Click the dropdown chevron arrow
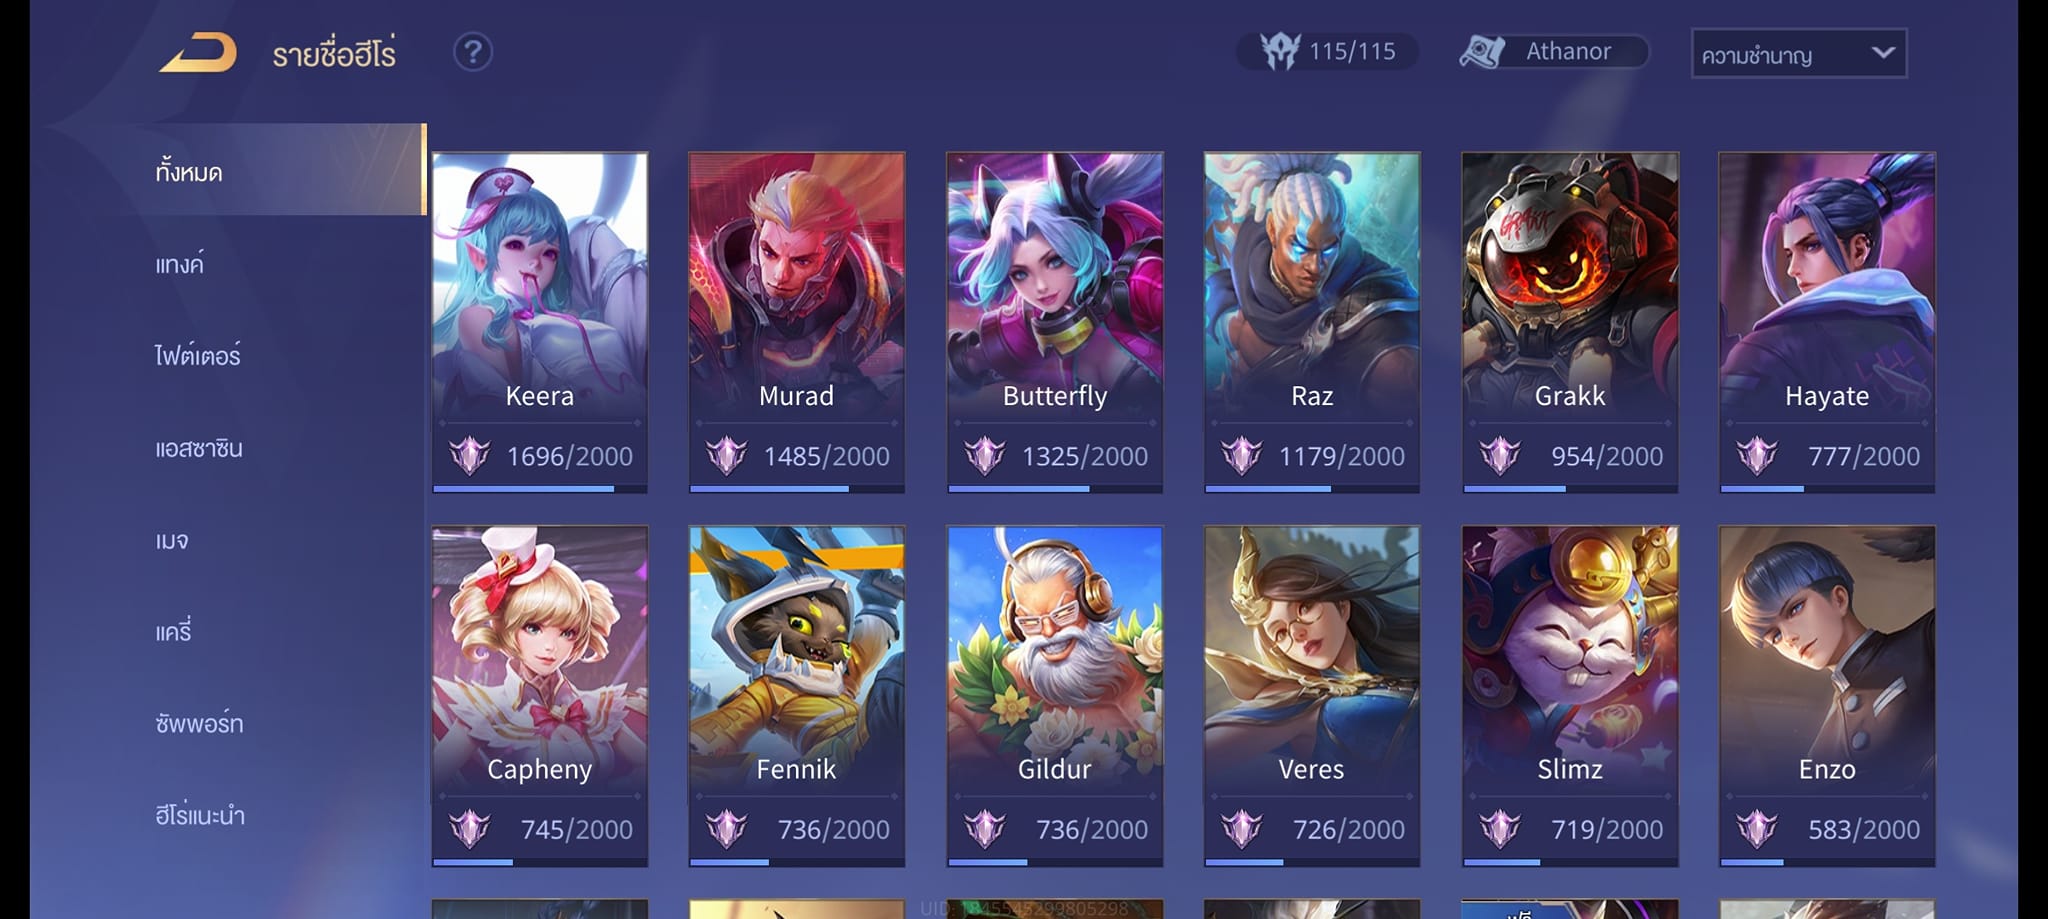This screenshot has width=2048, height=919. pos(1883,52)
